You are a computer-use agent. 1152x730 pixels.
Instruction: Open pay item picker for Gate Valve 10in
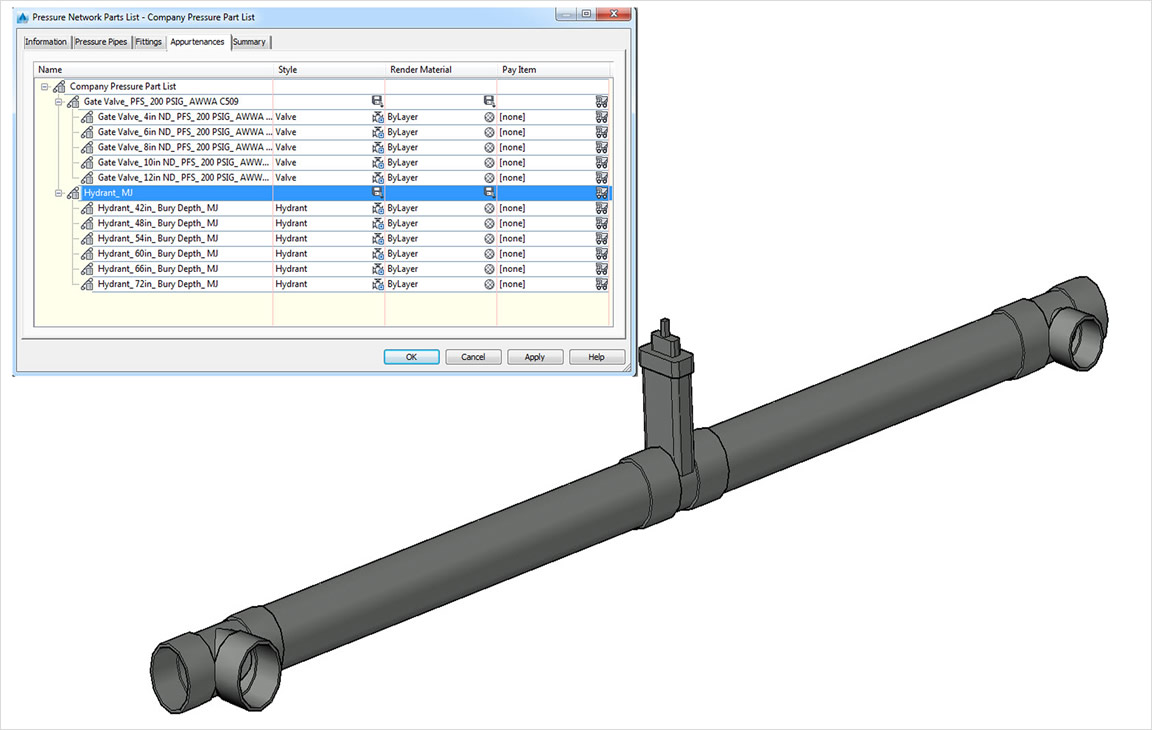click(602, 163)
